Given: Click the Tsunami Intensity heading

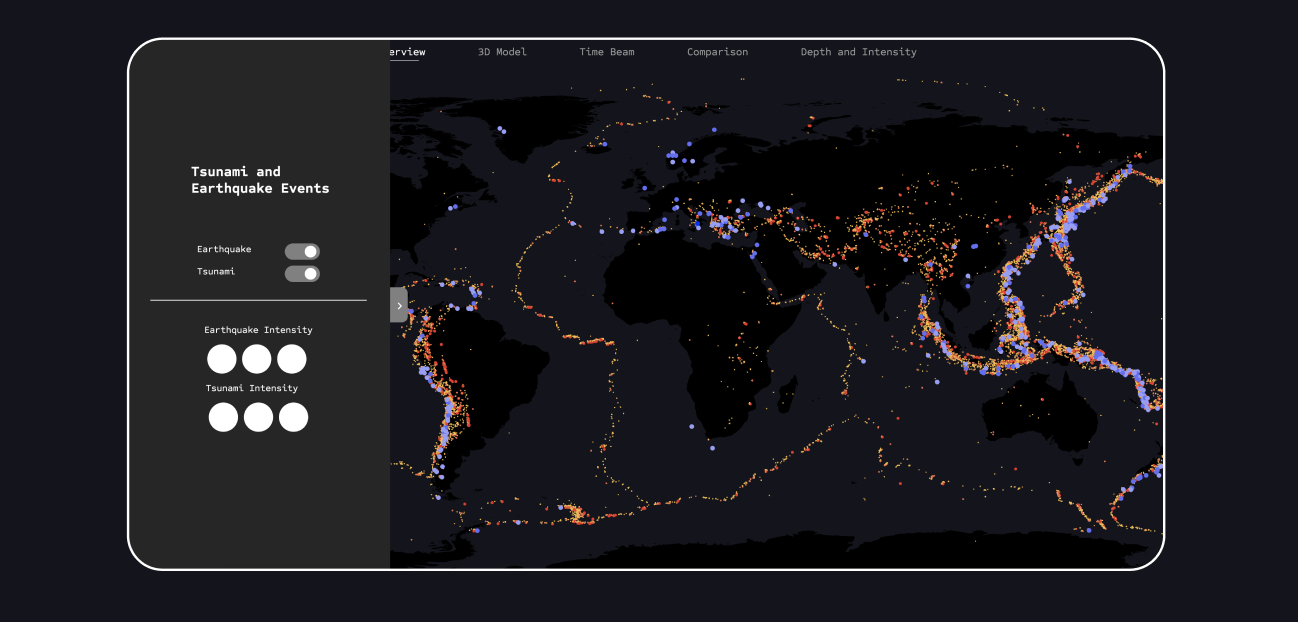Looking at the screenshot, I should (x=252, y=388).
